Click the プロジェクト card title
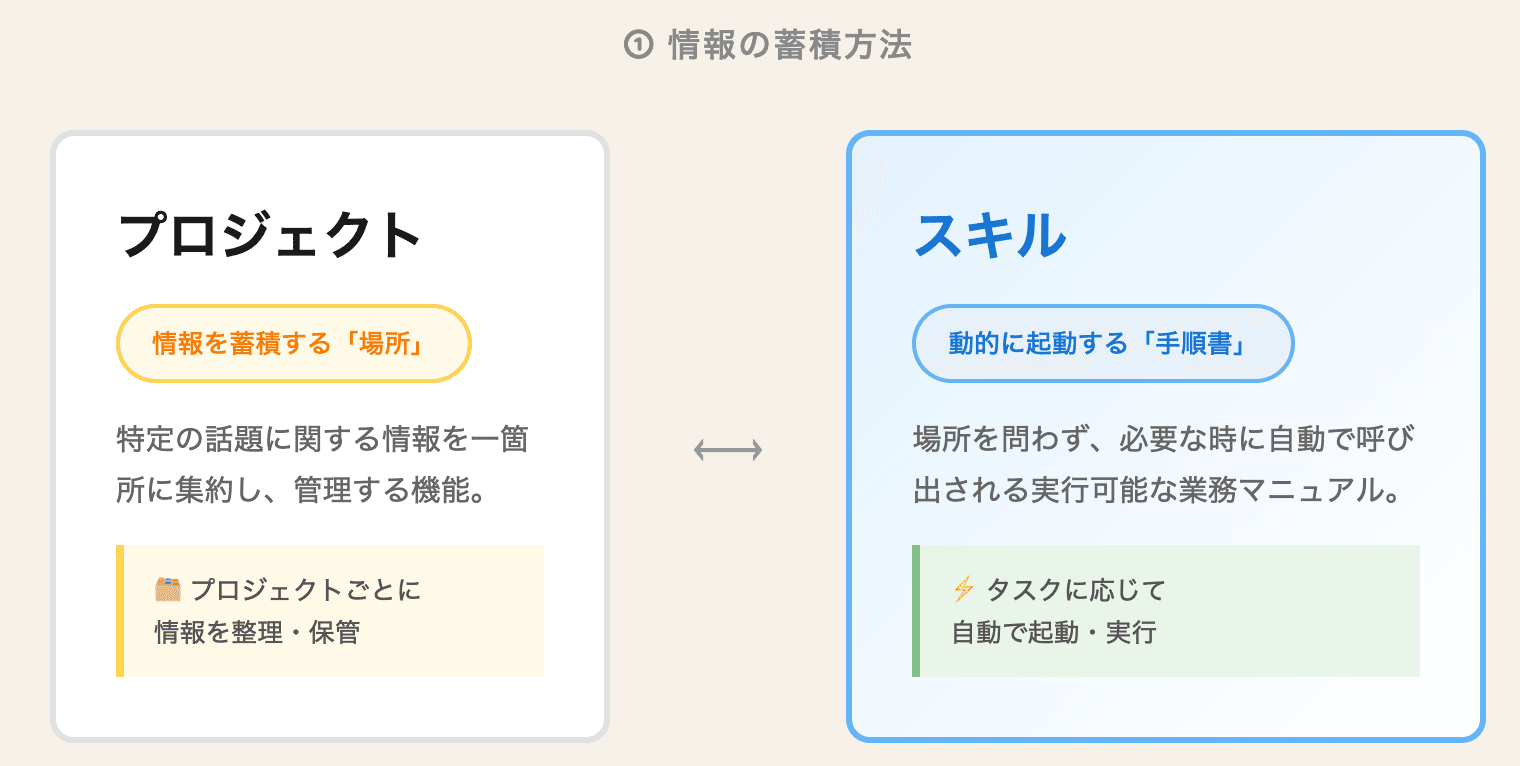1520x766 pixels. 270,236
